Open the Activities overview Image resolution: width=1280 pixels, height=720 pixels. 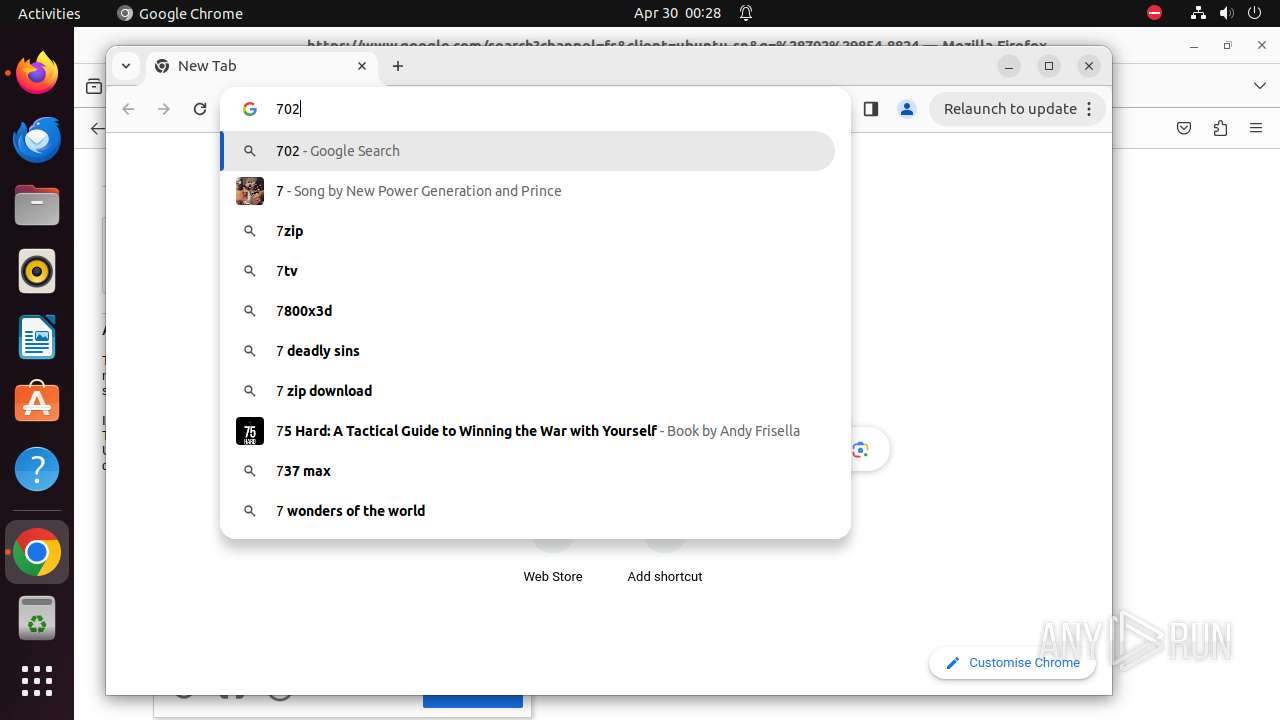click(49, 13)
